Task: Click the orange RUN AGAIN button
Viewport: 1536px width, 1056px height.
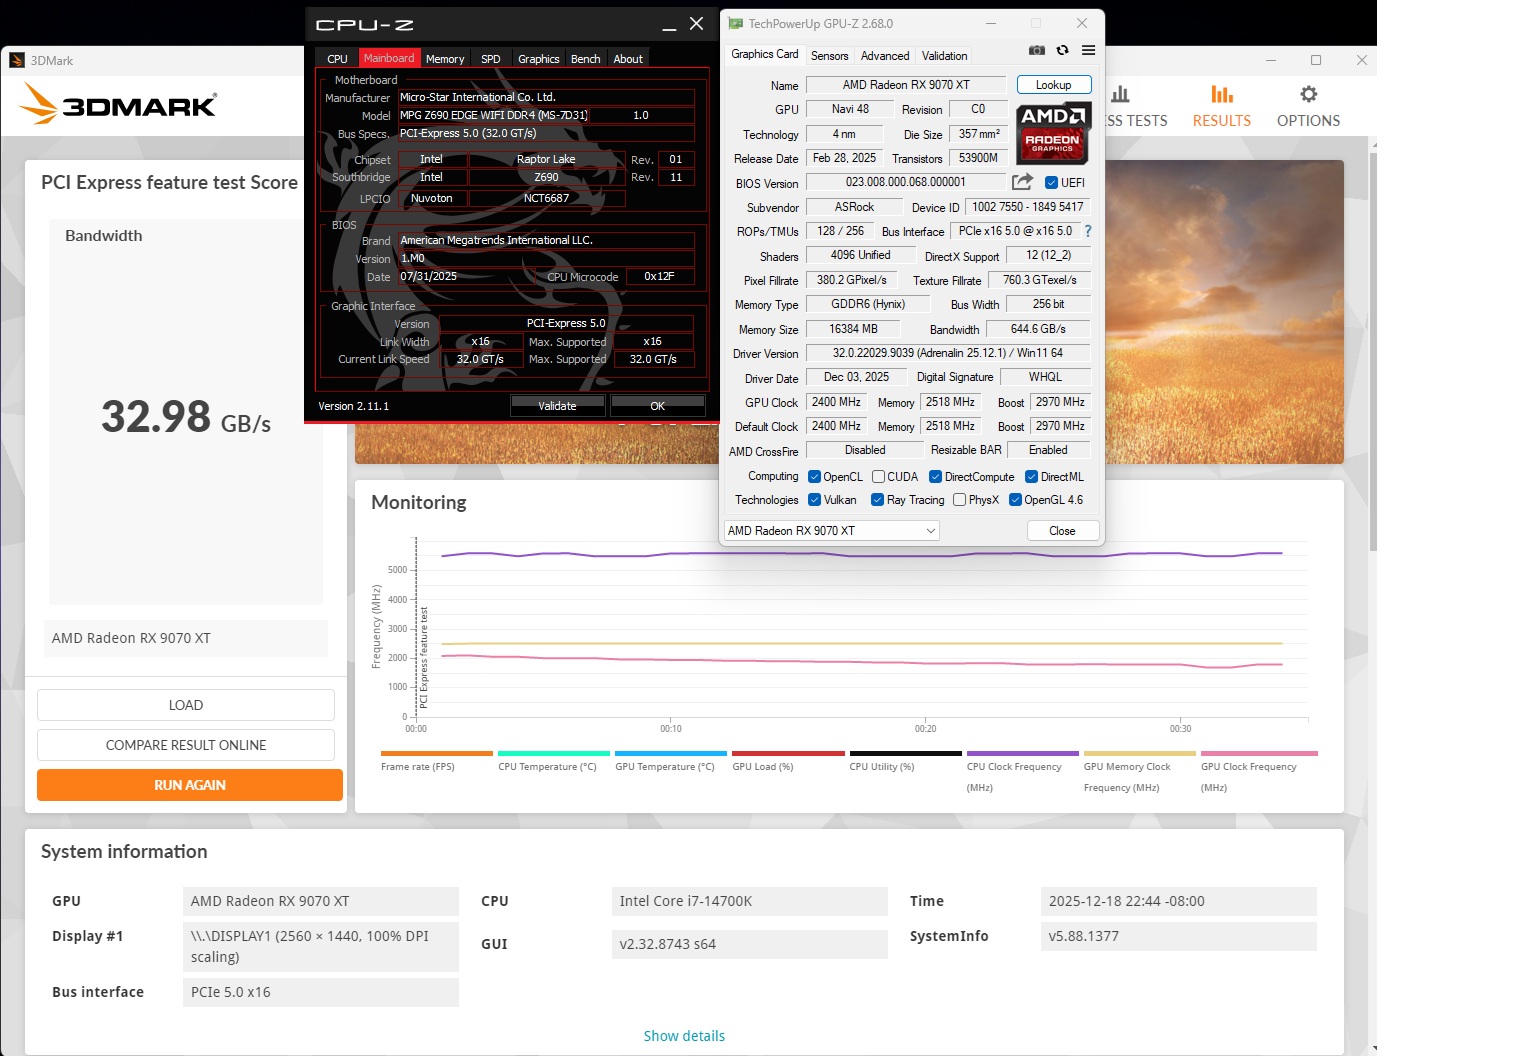Action: click(x=190, y=785)
